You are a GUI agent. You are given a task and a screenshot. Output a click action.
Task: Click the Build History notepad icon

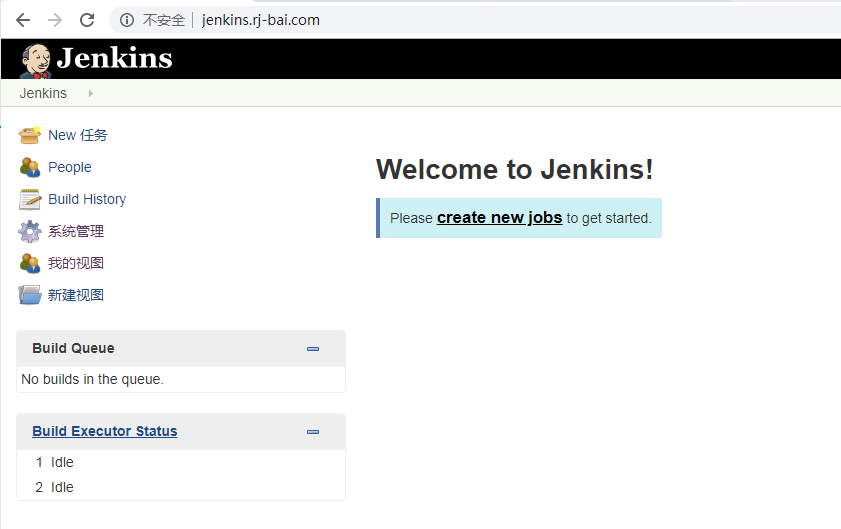pos(29,199)
